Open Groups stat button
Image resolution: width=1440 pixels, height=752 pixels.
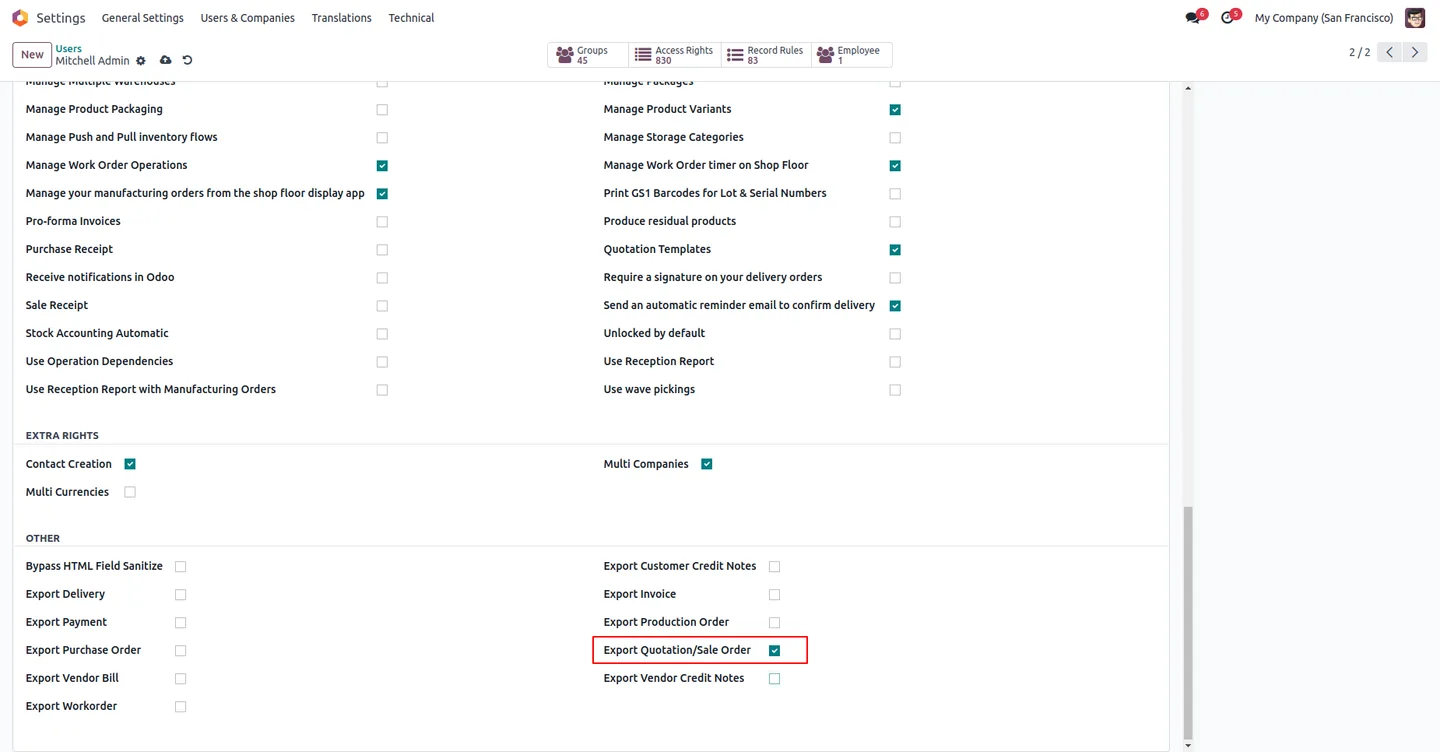[588, 55]
